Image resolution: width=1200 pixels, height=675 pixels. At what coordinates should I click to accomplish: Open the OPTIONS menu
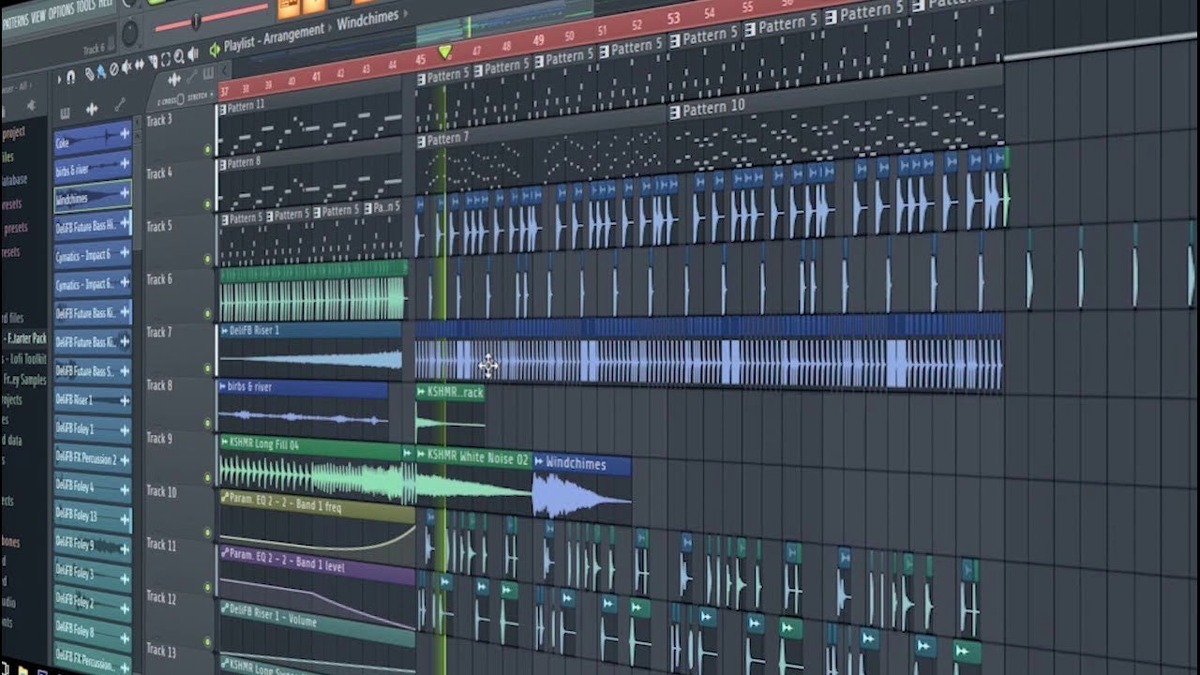(61, 11)
